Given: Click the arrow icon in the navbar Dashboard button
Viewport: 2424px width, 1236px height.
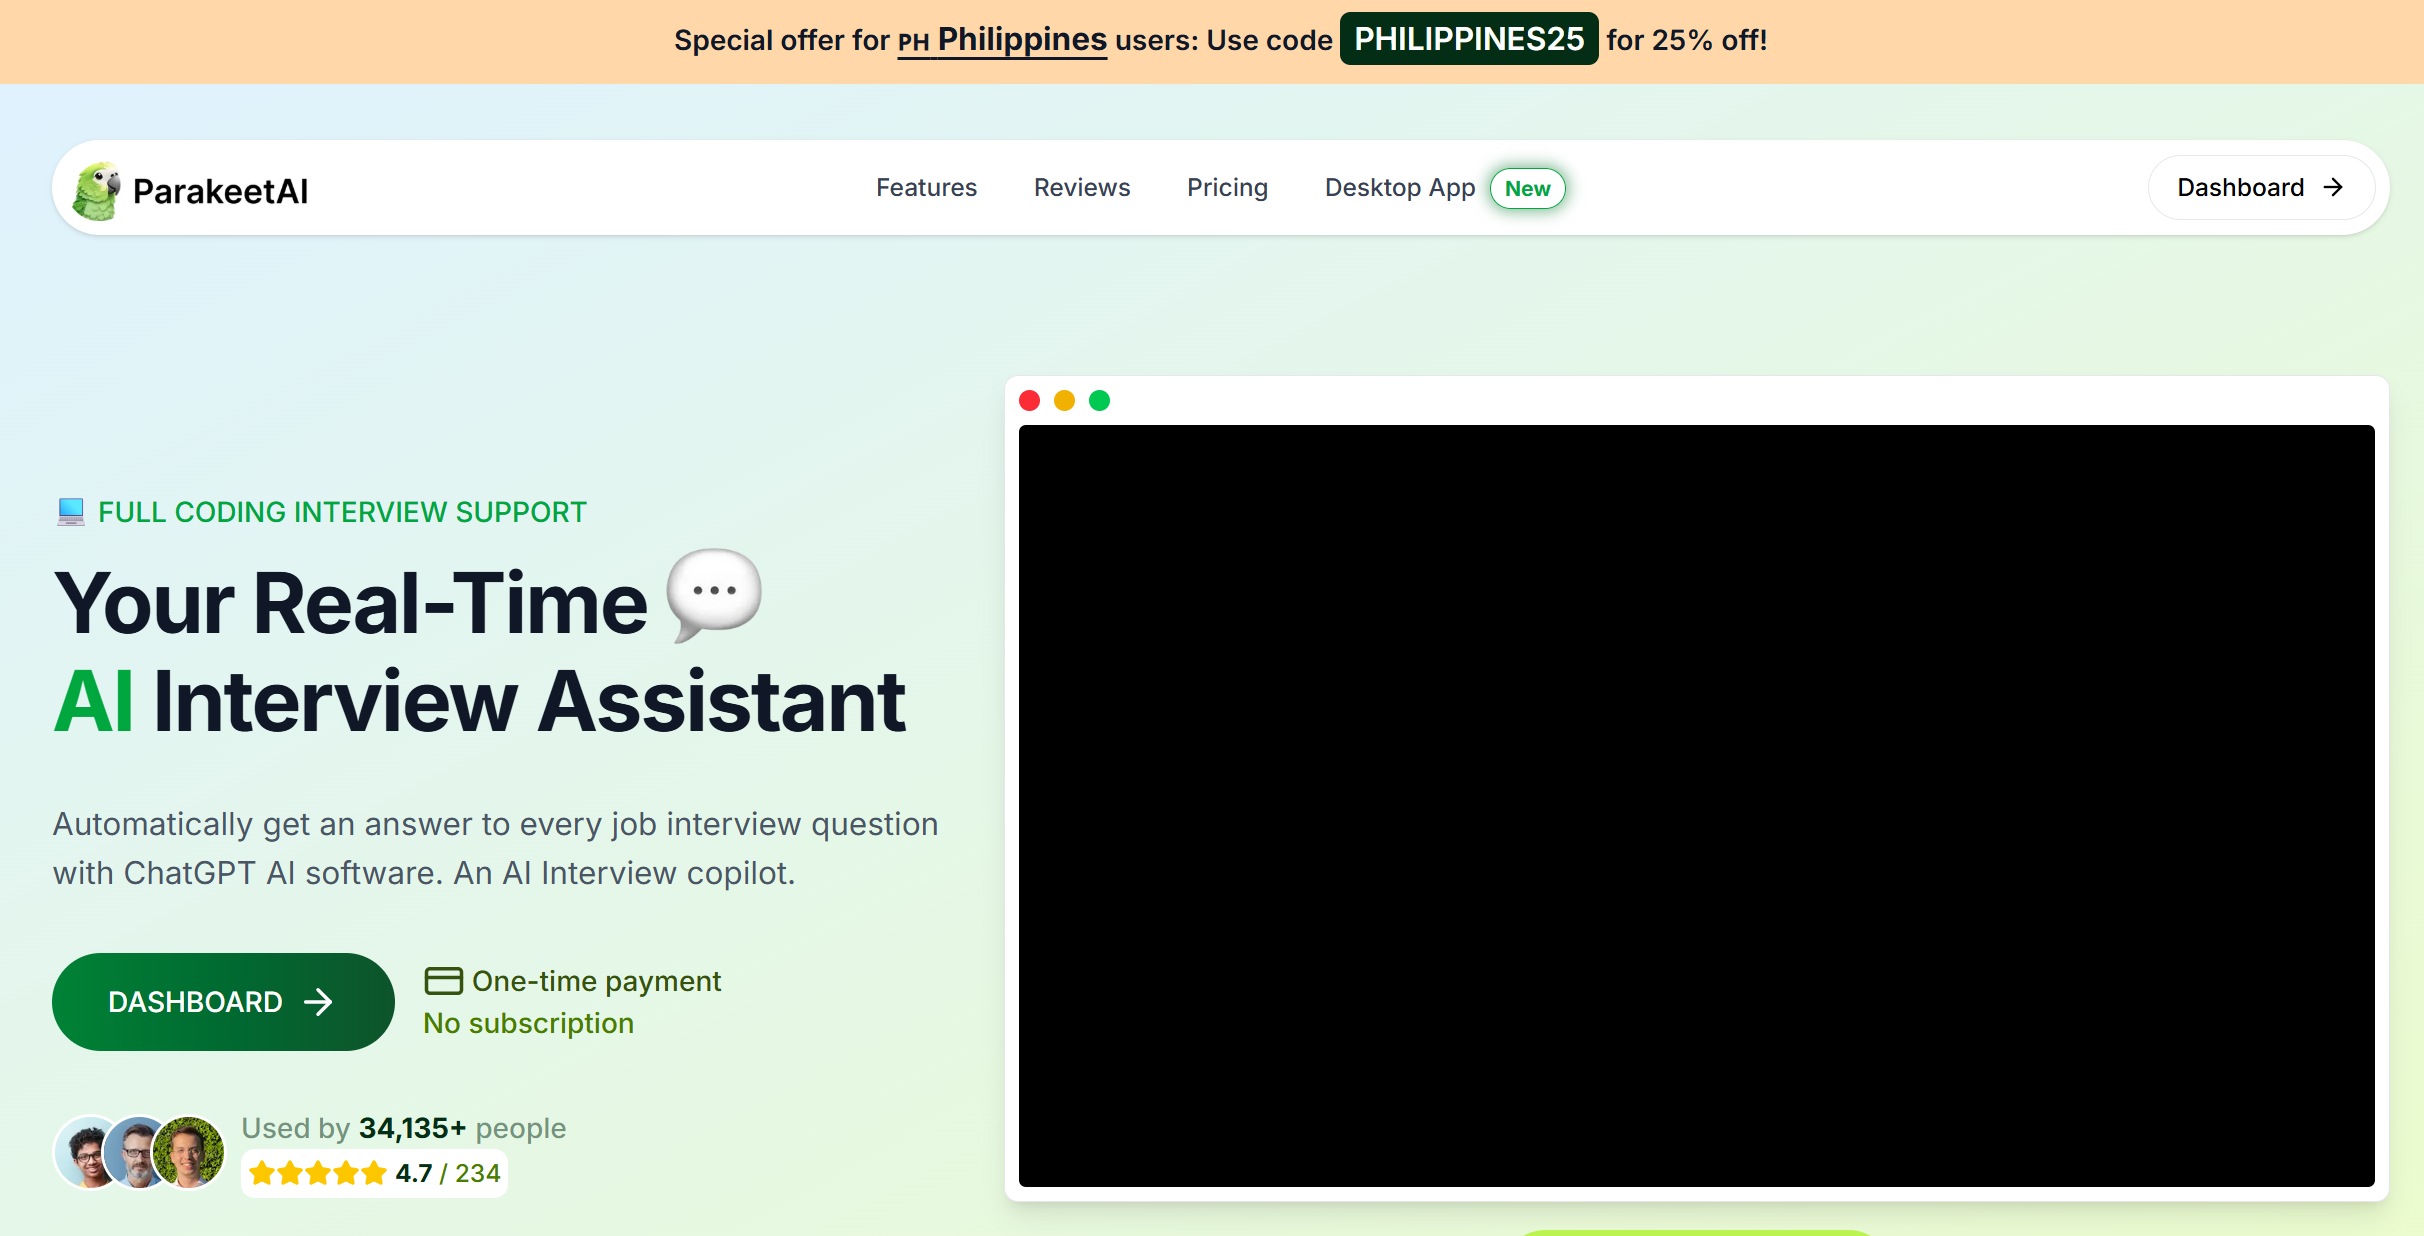Looking at the screenshot, I should coord(2333,188).
